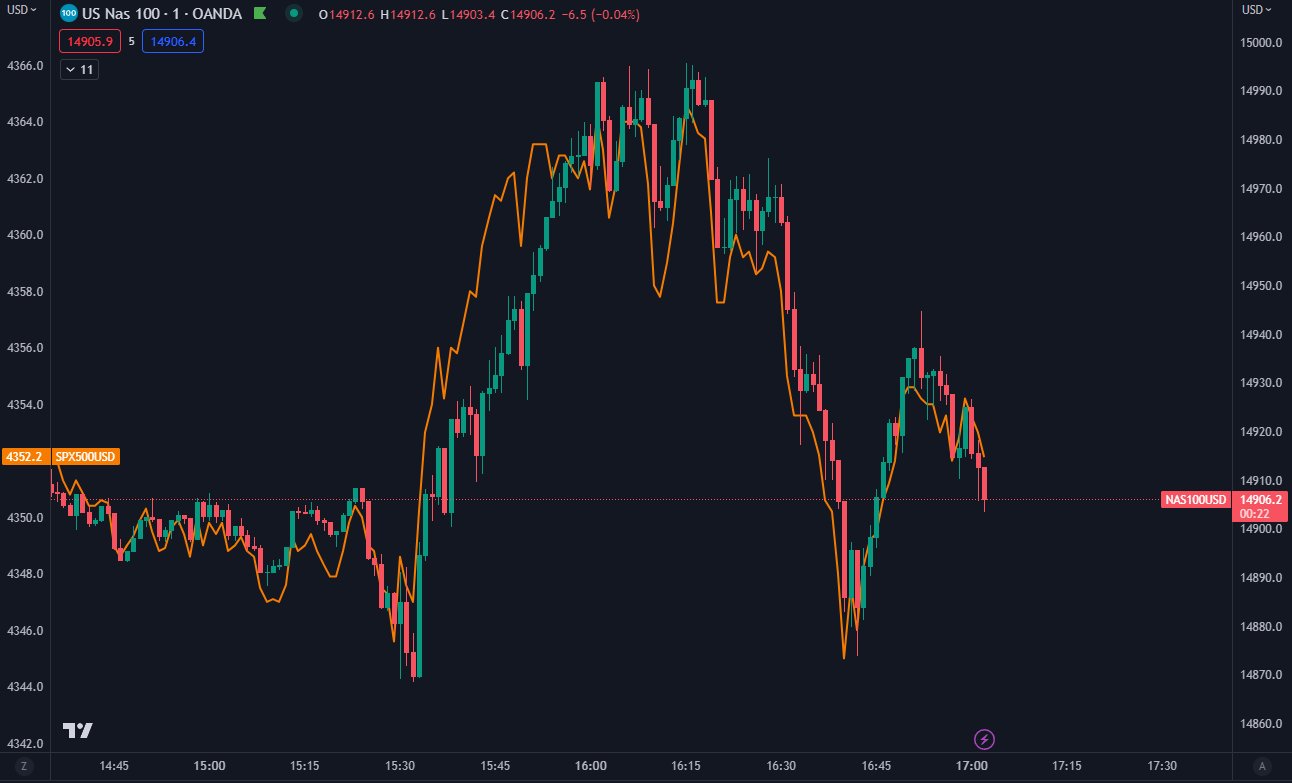Click the 17:00 time axis label
Screen dimensions: 1292x783
pyautogui.click(x=971, y=766)
